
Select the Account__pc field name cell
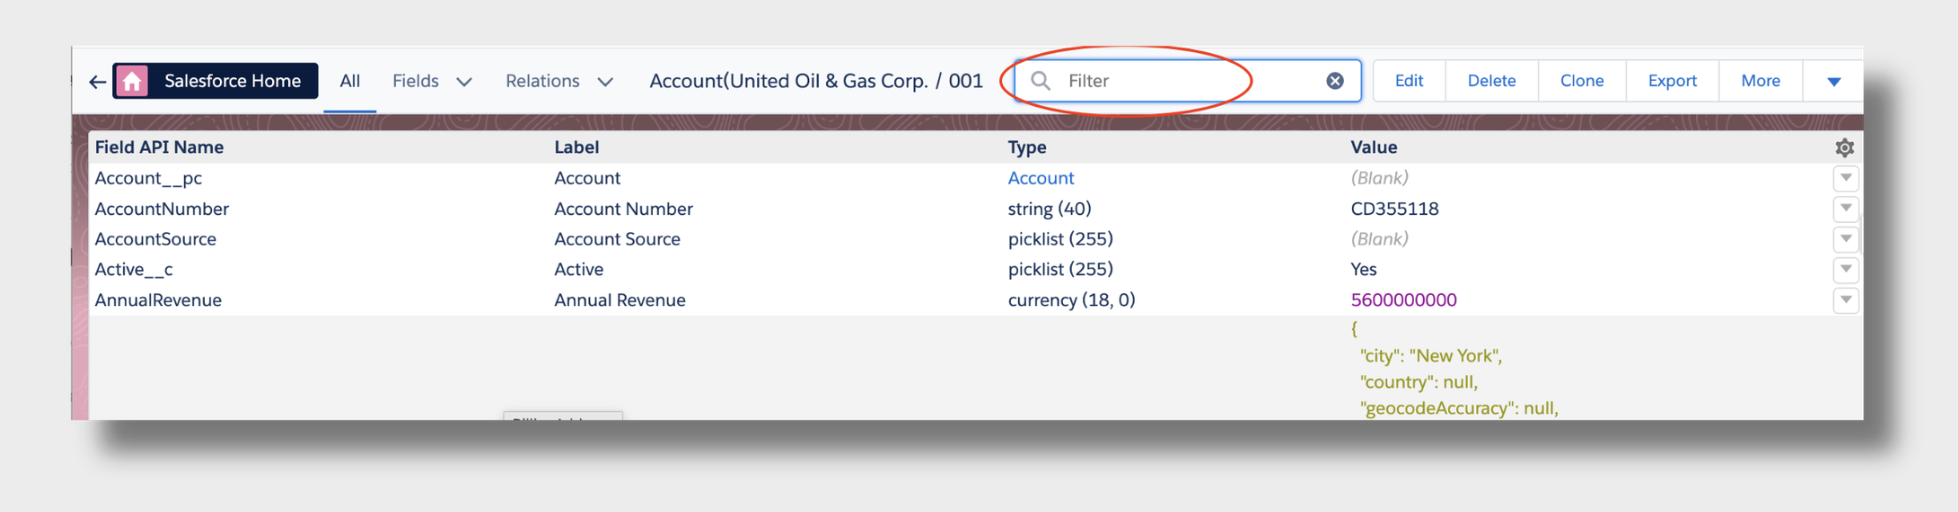[148, 178]
